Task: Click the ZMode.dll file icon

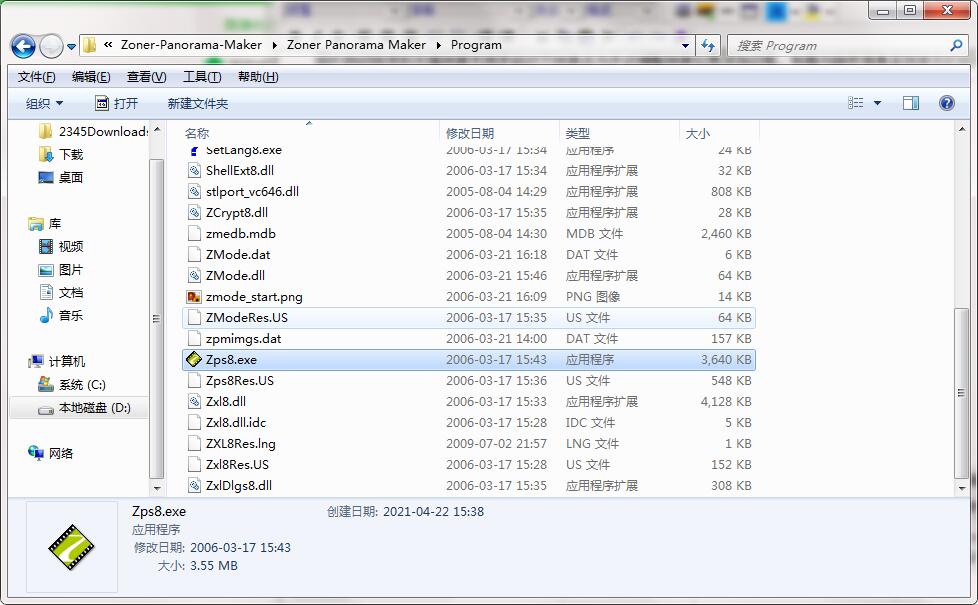Action: coord(195,276)
